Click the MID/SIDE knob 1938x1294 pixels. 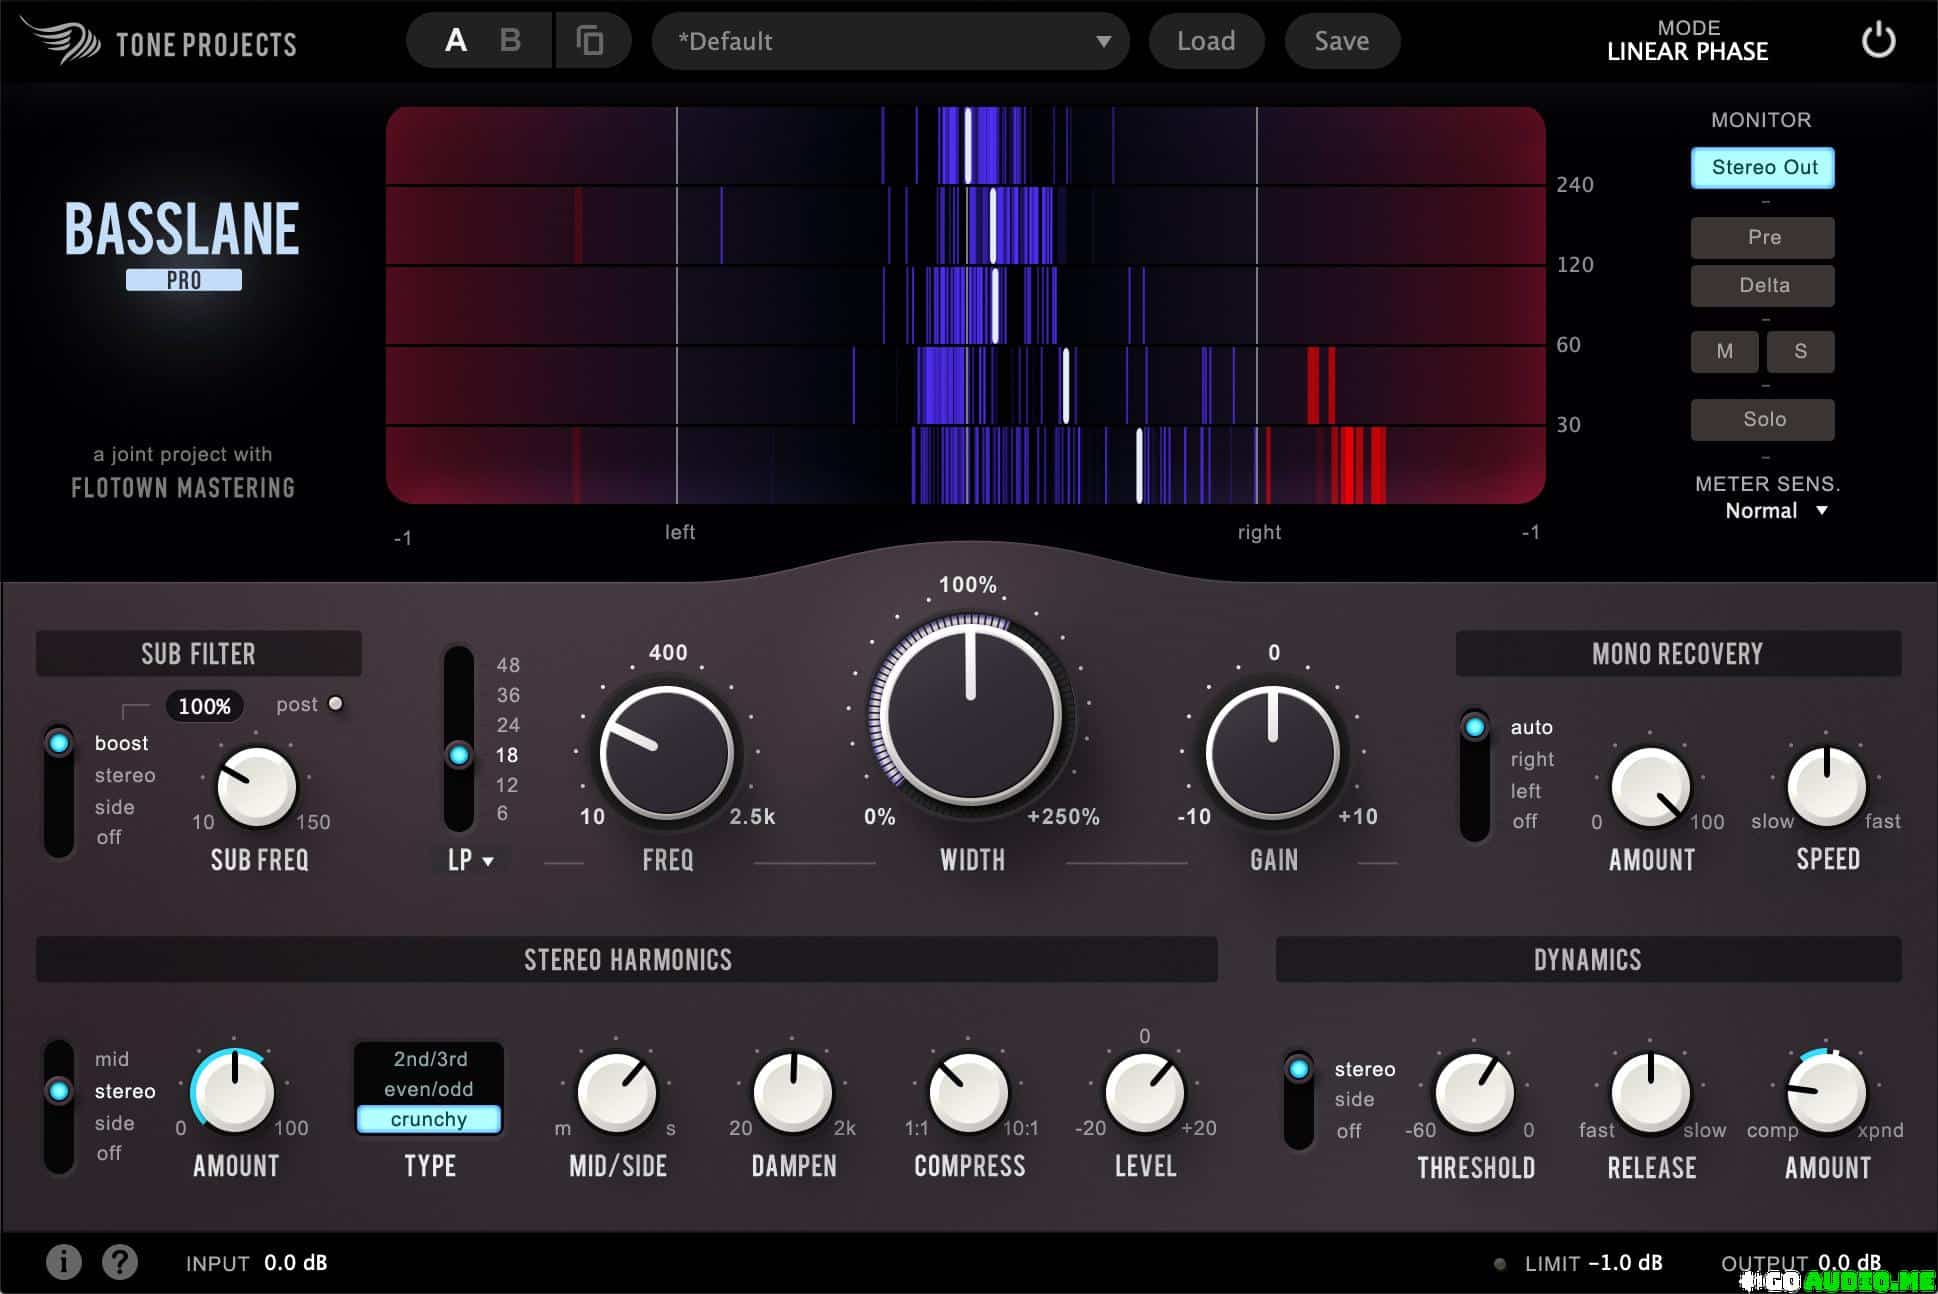pyautogui.click(x=618, y=1092)
